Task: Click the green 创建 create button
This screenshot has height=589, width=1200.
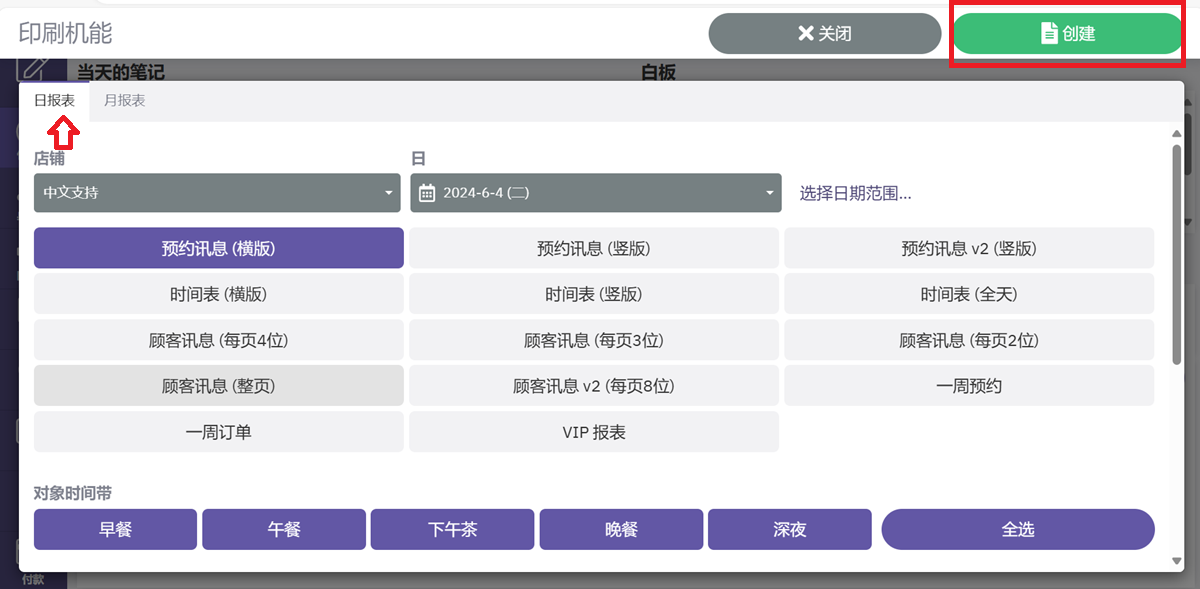Action: [x=1068, y=33]
